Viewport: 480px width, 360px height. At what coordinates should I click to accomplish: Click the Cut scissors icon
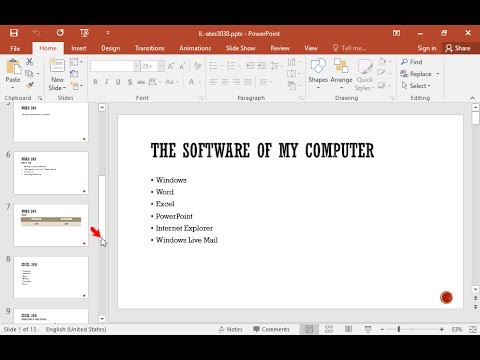pos(29,62)
